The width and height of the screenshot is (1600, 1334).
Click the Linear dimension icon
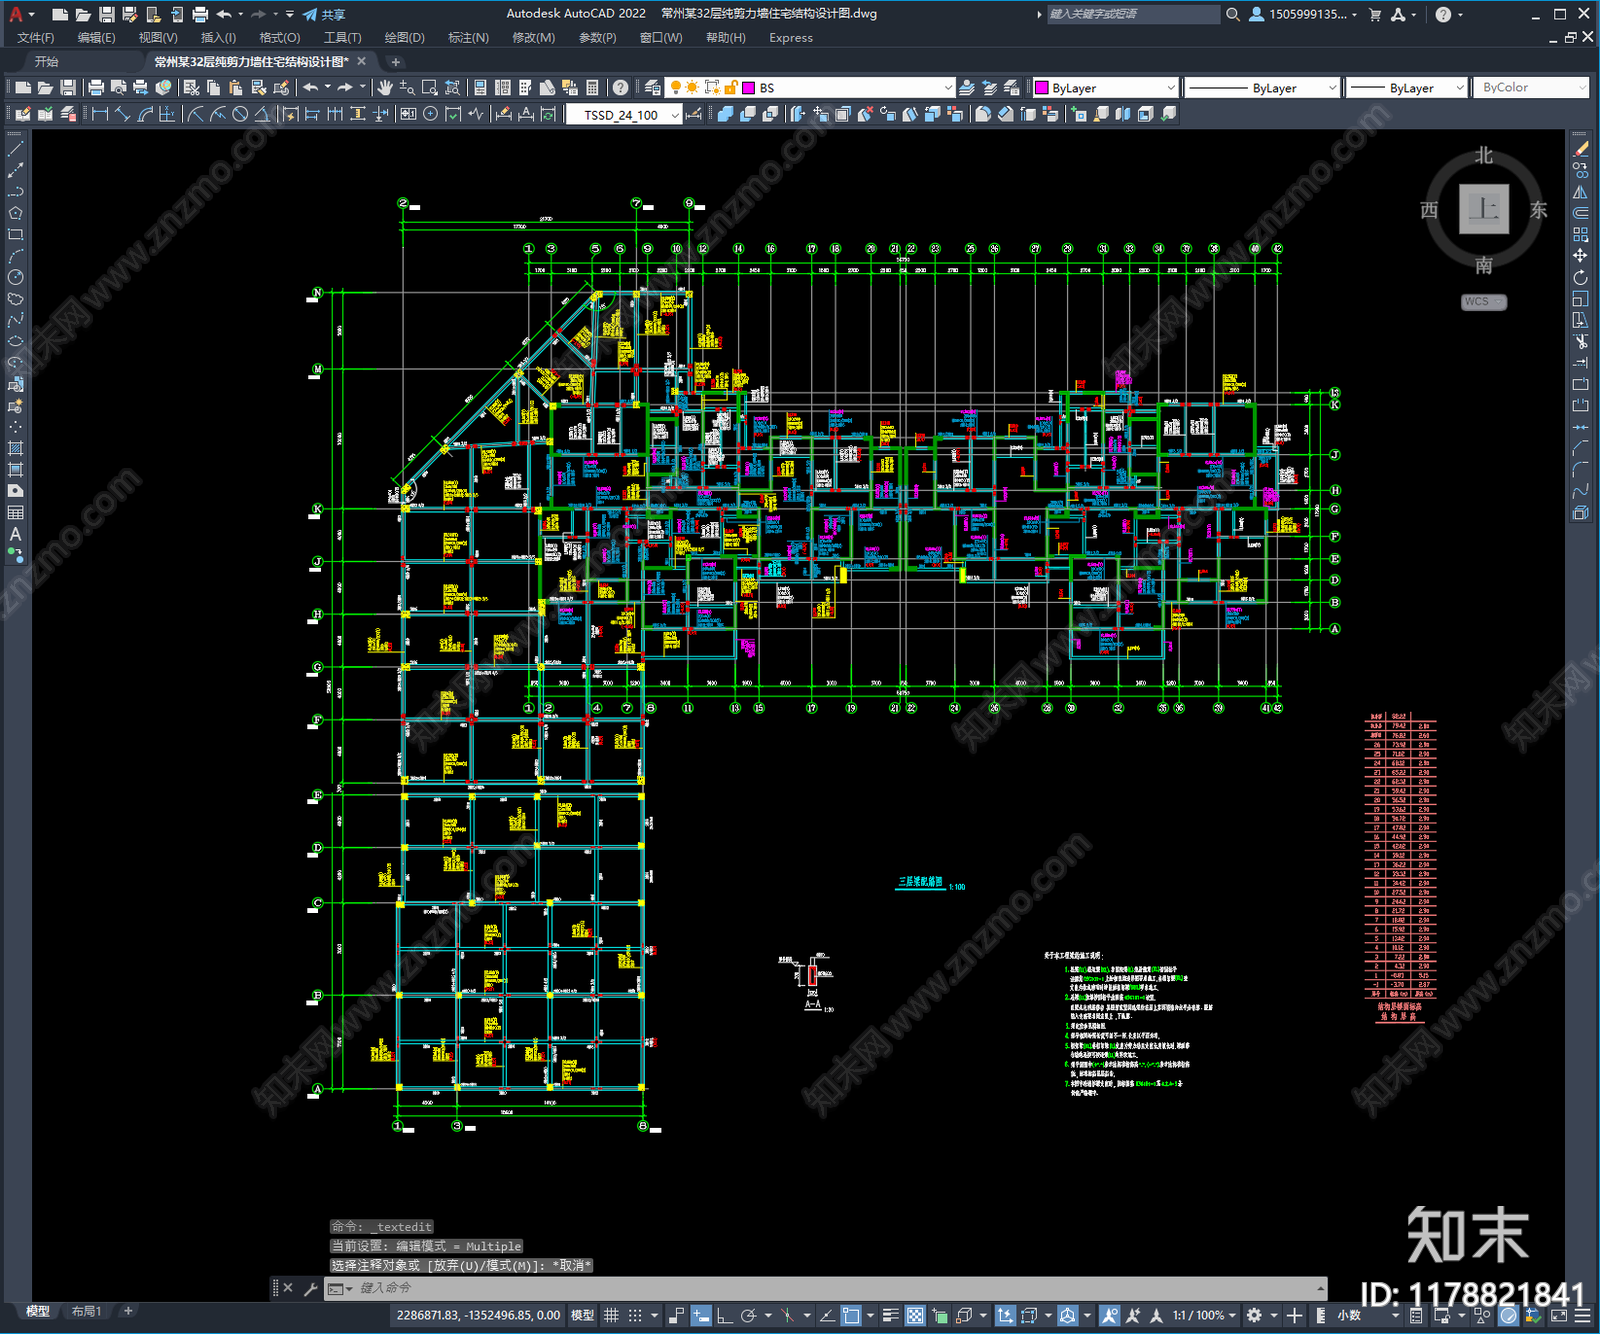tap(100, 114)
